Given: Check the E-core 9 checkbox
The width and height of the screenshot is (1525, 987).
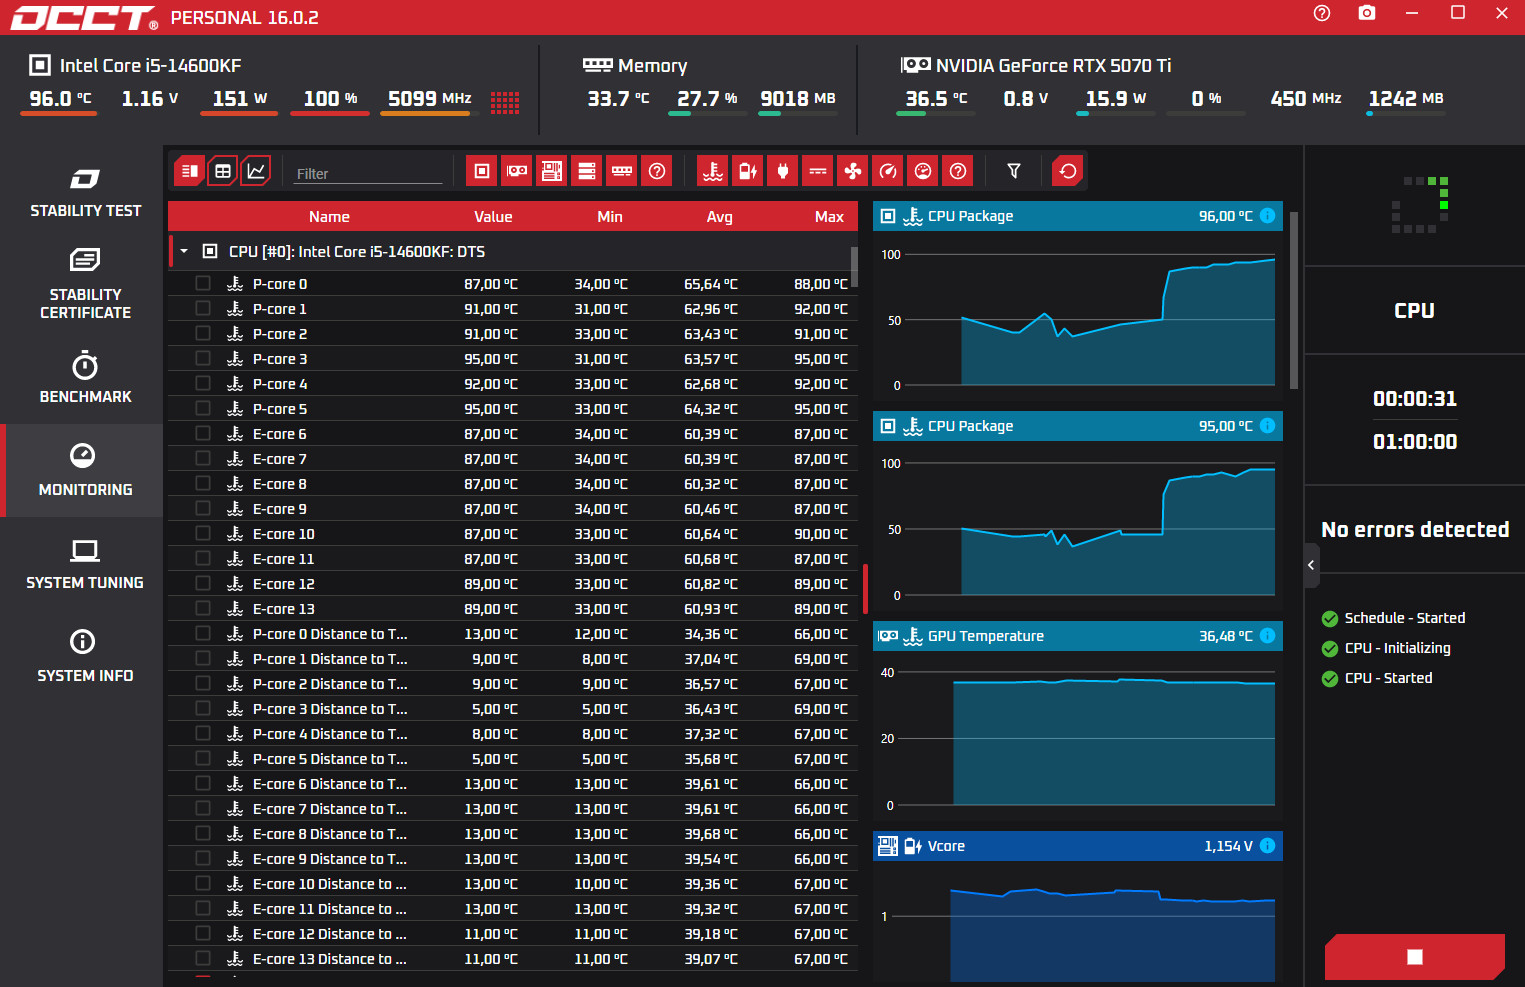Looking at the screenshot, I should pyautogui.click(x=203, y=508).
